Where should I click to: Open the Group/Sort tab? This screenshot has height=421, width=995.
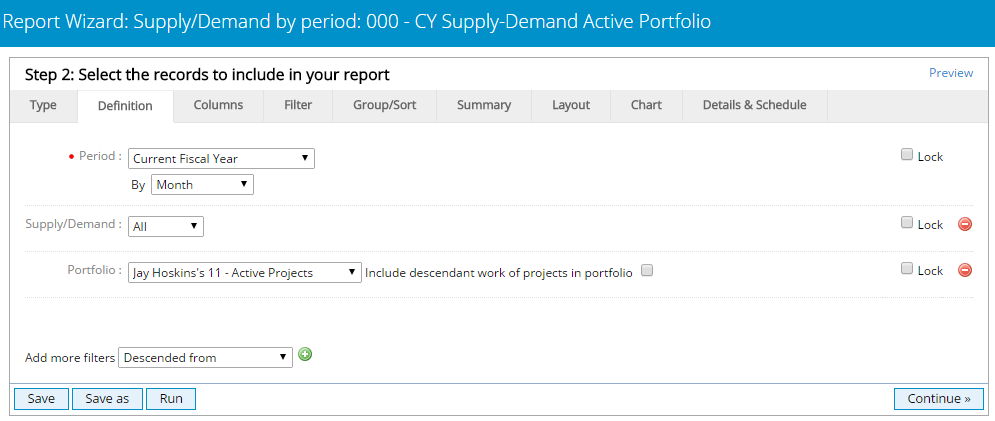[384, 105]
